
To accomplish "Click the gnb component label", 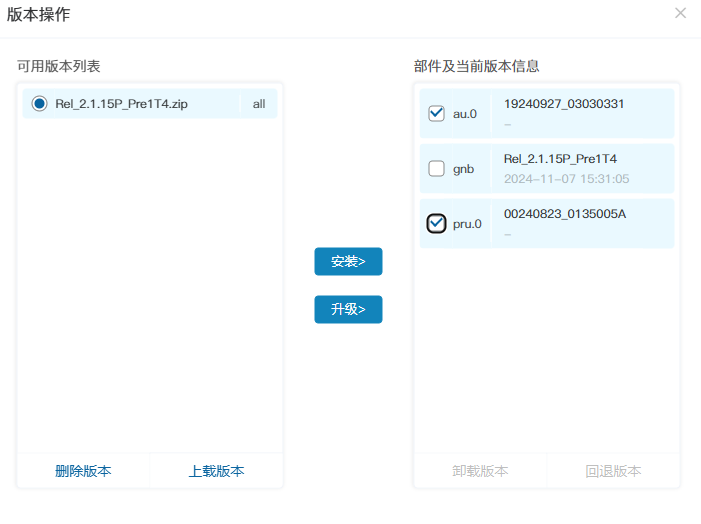I will [x=464, y=169].
